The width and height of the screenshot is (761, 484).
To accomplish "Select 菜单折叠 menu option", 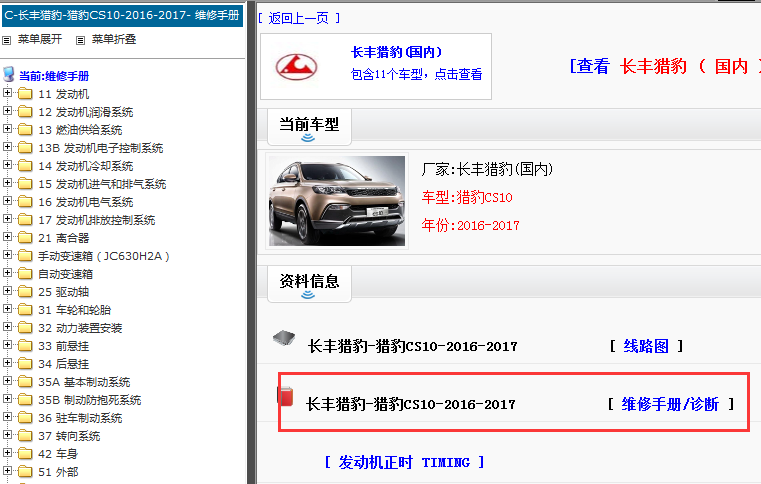I will tap(114, 39).
